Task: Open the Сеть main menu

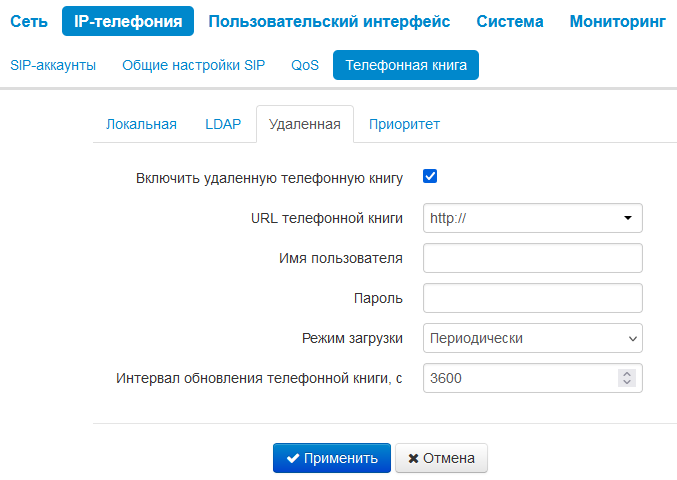Action: 29,21
